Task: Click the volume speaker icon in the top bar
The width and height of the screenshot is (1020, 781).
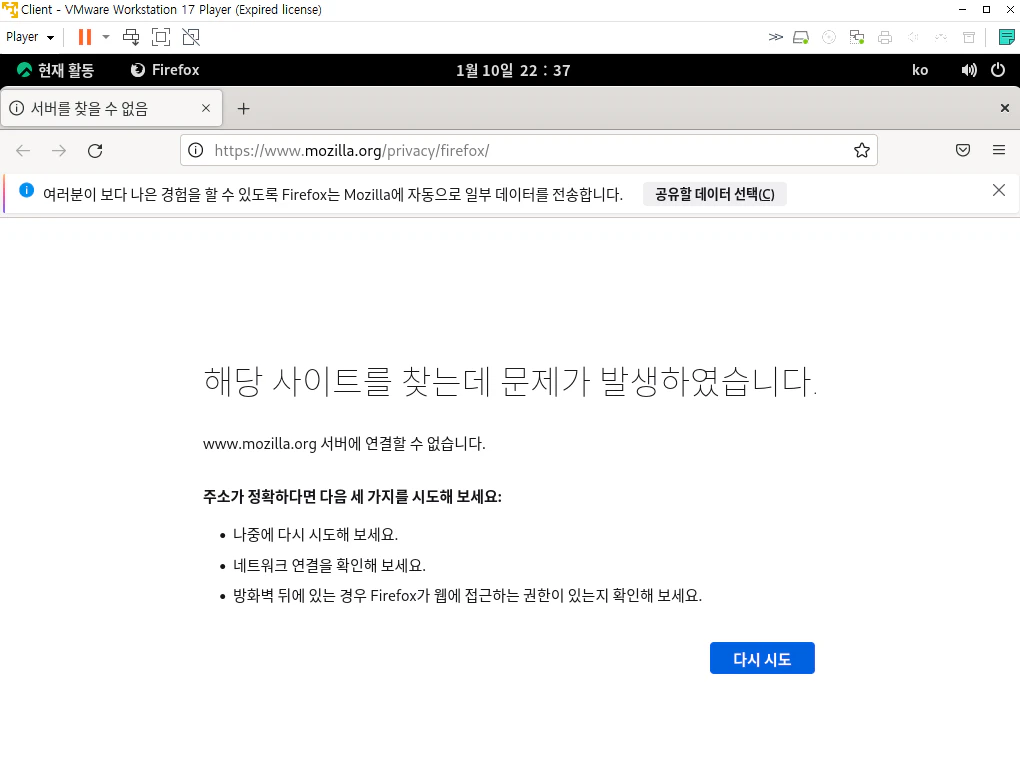Action: tap(969, 70)
